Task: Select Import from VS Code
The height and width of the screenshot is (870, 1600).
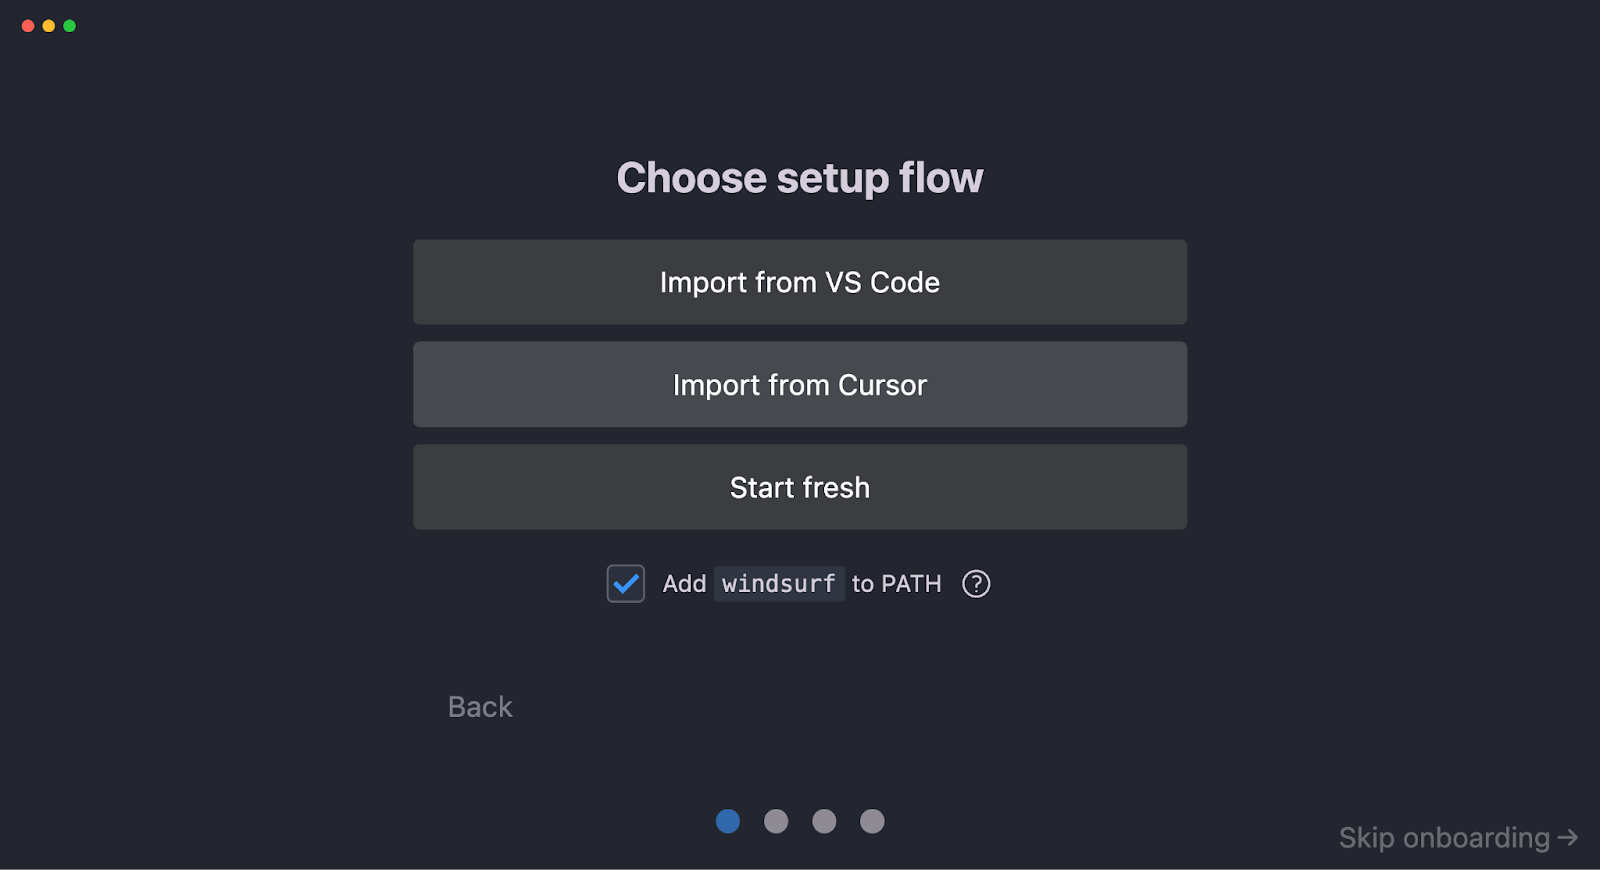Action: [799, 282]
